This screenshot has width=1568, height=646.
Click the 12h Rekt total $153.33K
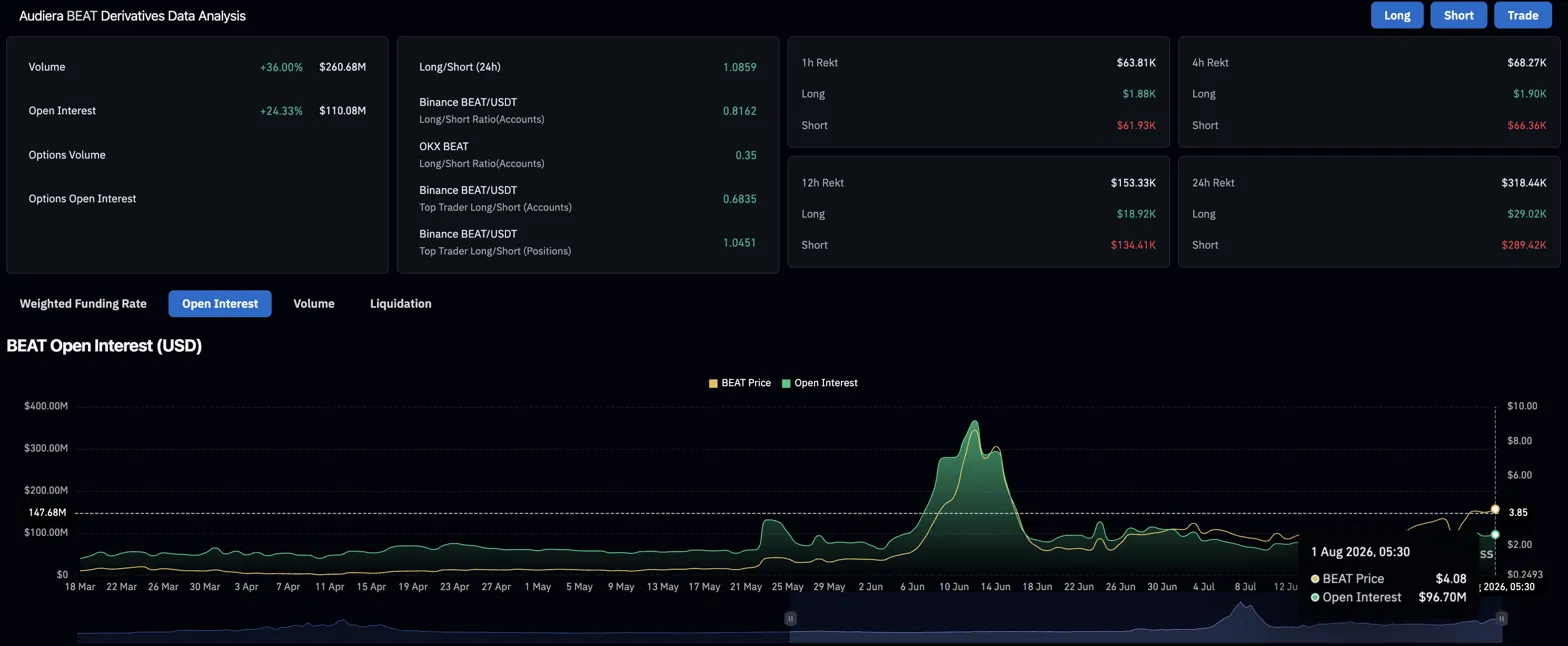pyautogui.click(x=1133, y=183)
